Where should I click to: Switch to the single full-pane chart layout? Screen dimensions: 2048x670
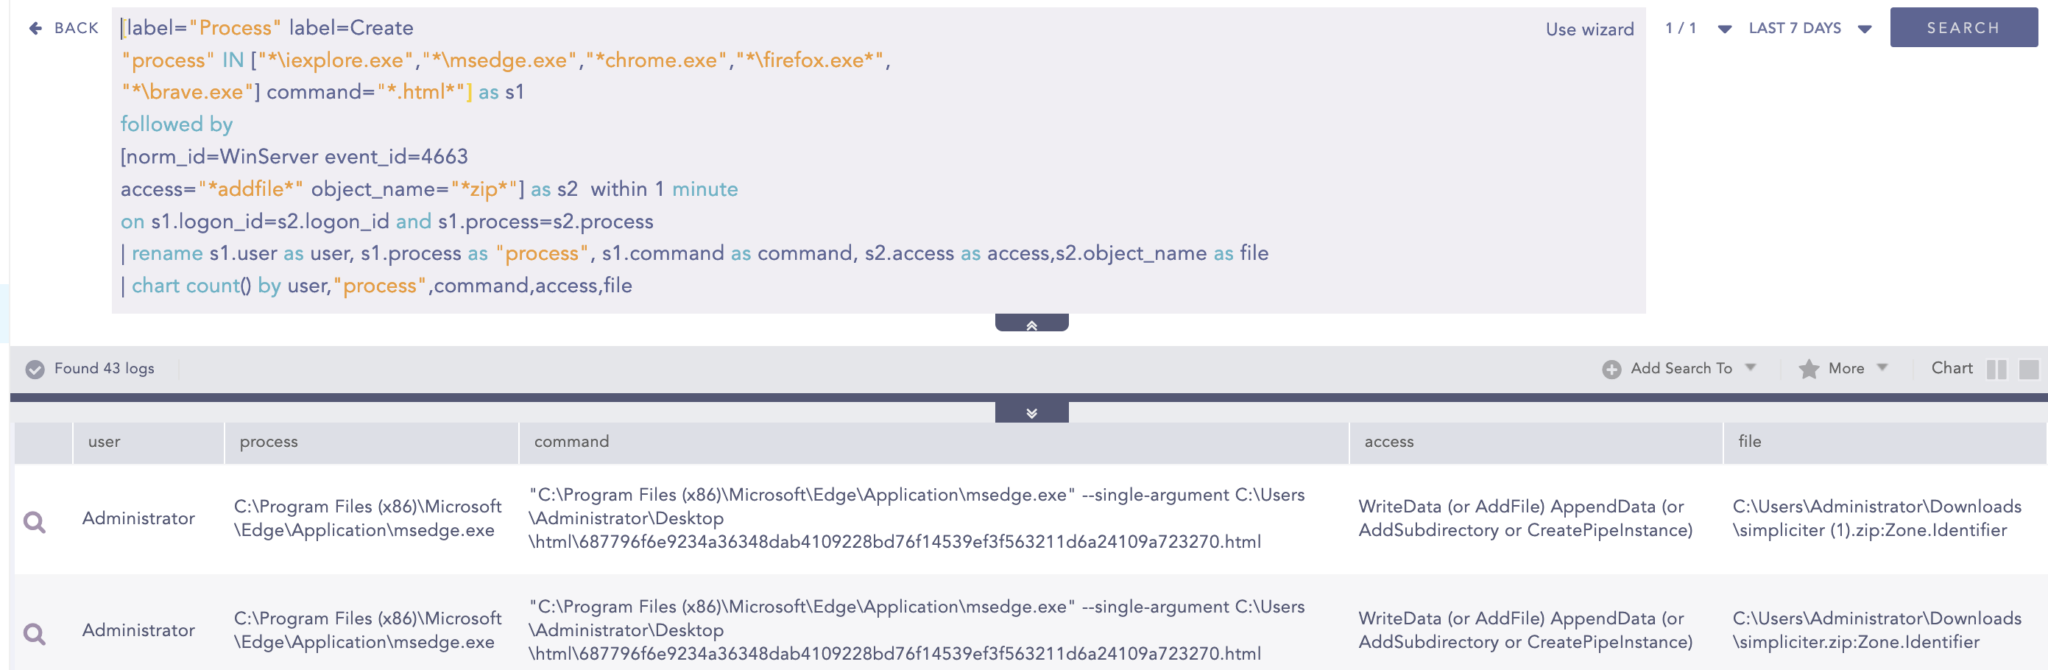coord(2029,369)
